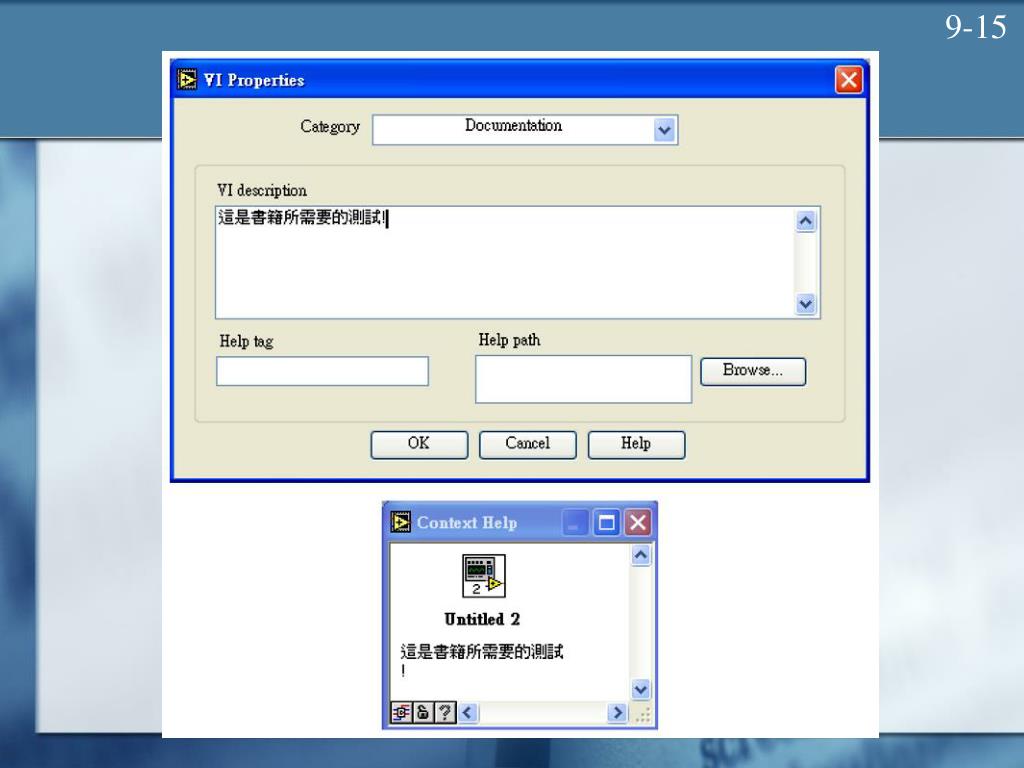Image resolution: width=1024 pixels, height=768 pixels.
Task: Click the Context Help title bar icon
Action: [400, 522]
